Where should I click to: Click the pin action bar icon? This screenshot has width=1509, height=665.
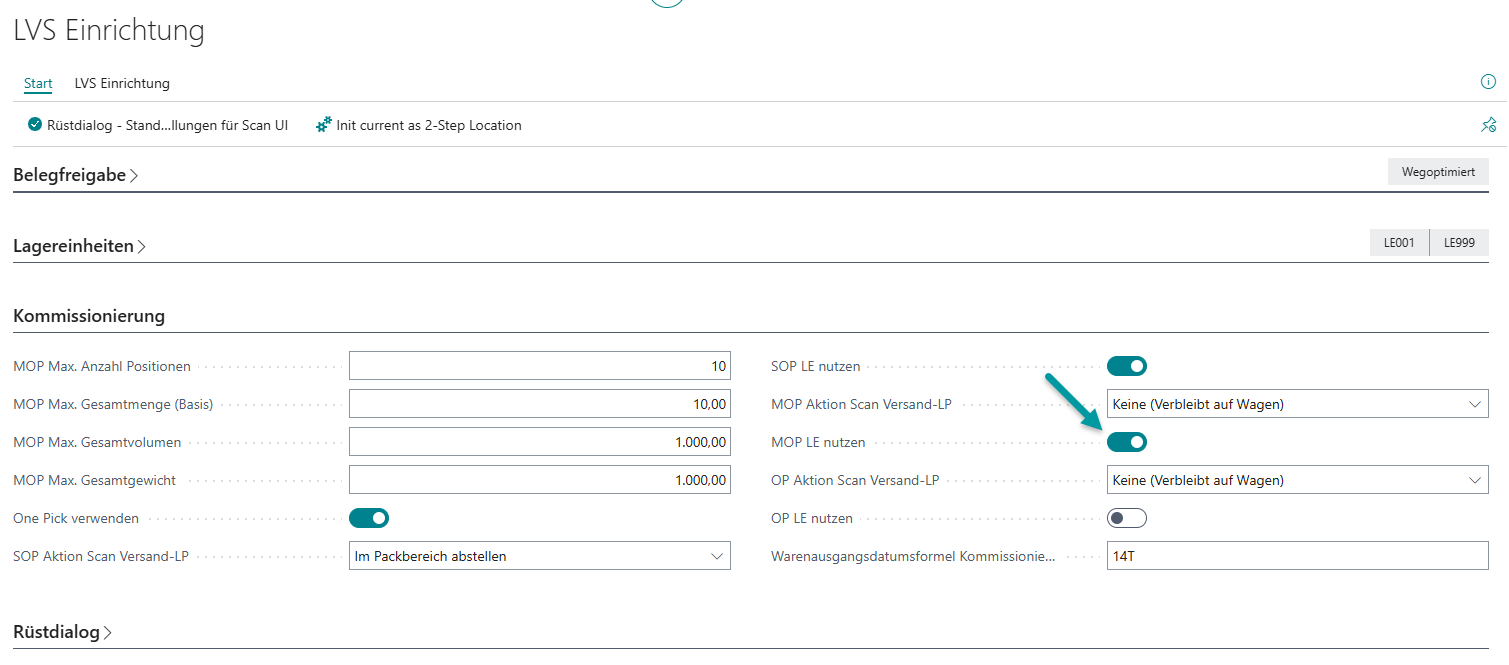tap(1488, 126)
